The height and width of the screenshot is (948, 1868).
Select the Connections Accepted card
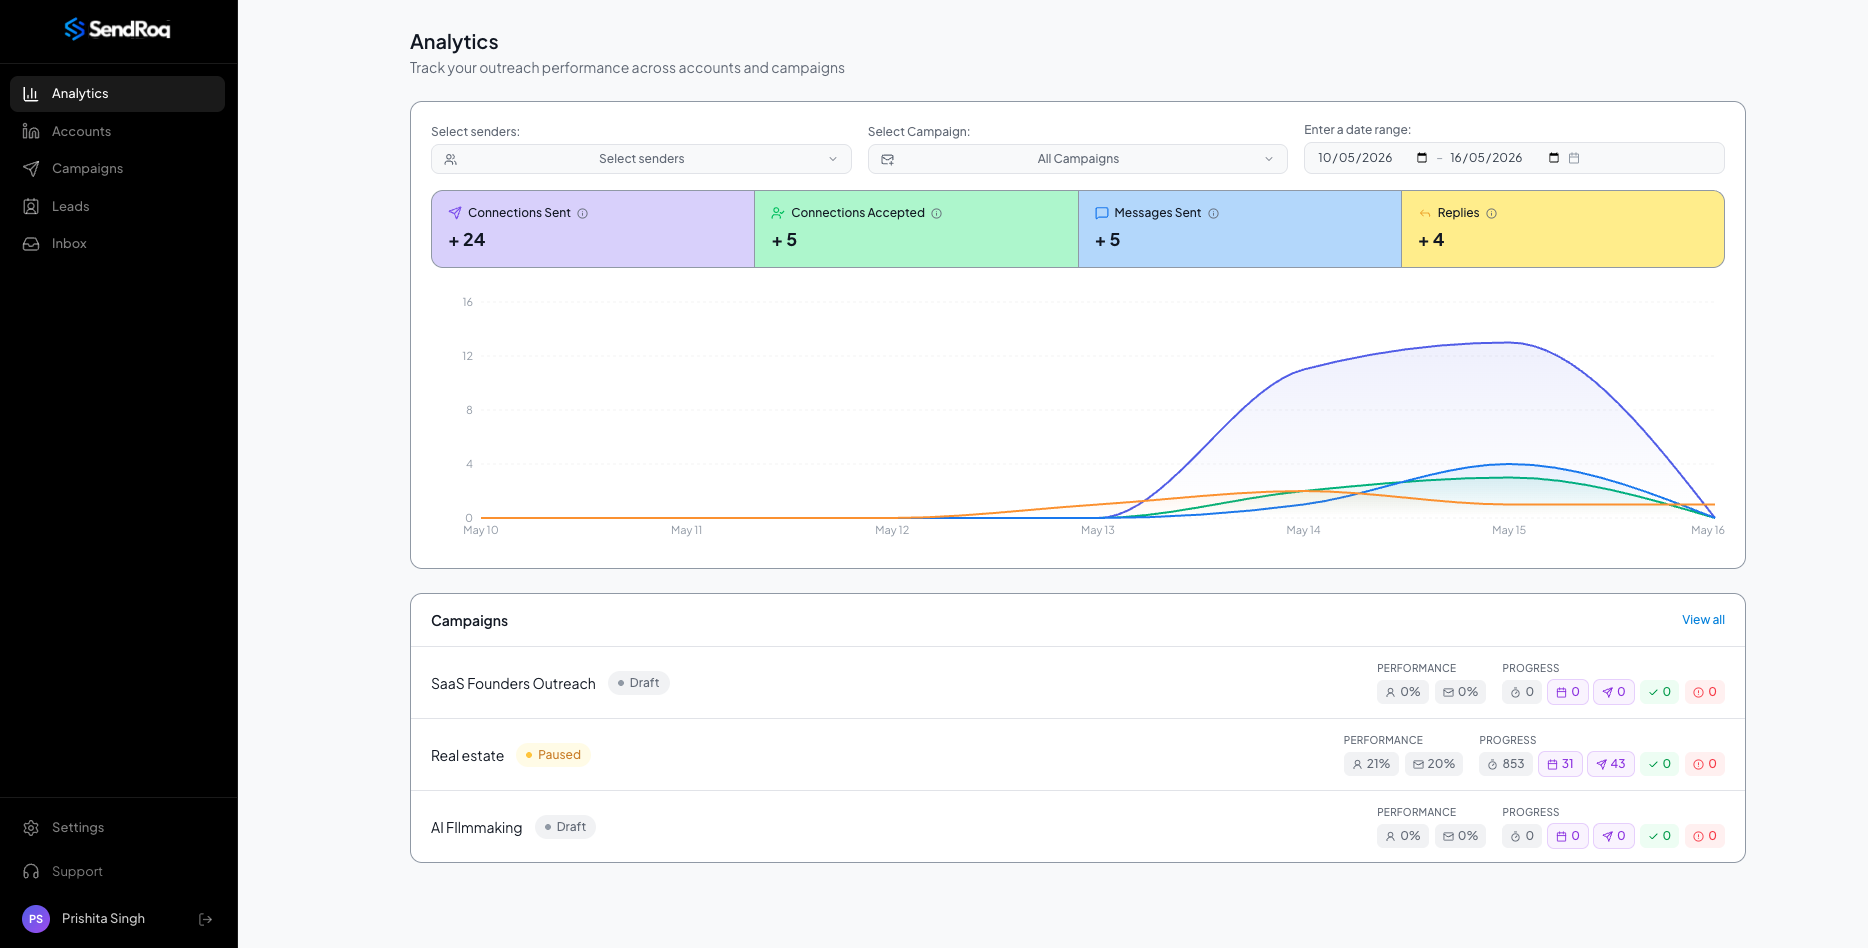coord(916,229)
